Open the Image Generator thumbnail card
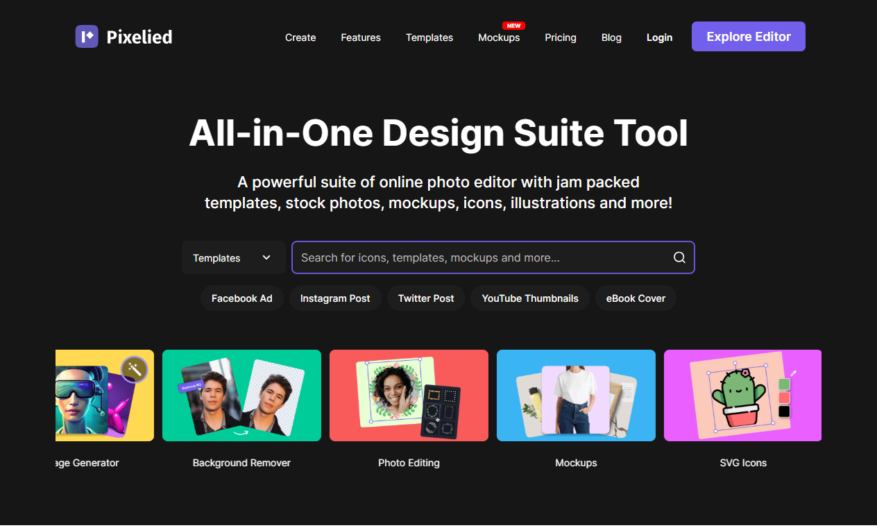 (x=105, y=395)
